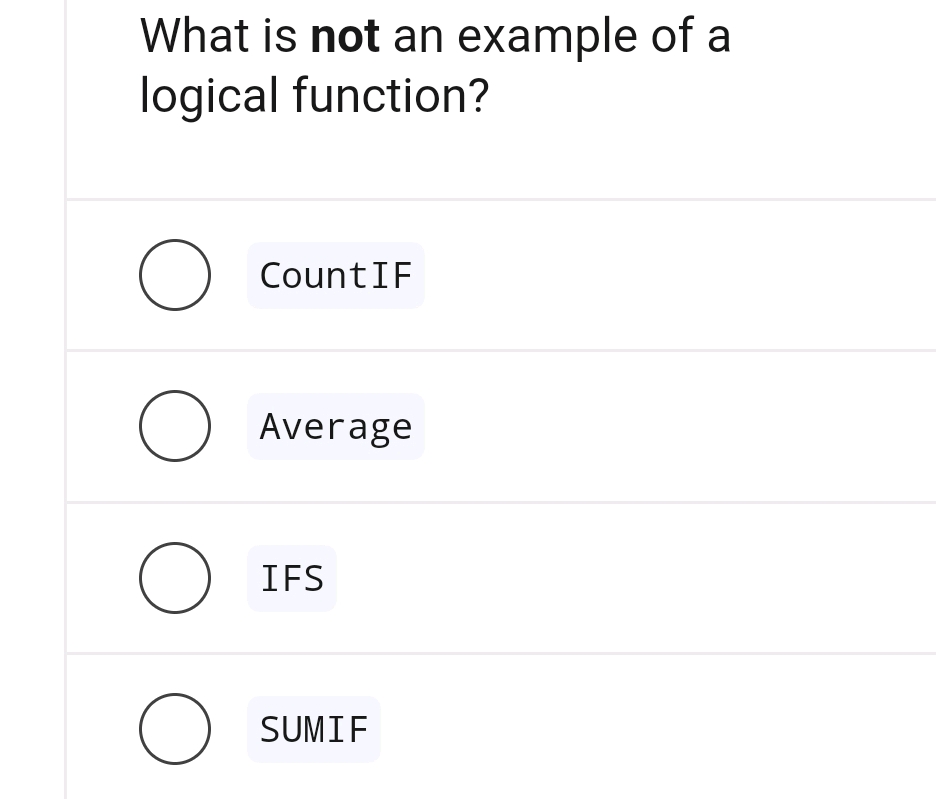The height and width of the screenshot is (799, 936).
Task: Click the CountIF answer label
Action: tap(336, 275)
